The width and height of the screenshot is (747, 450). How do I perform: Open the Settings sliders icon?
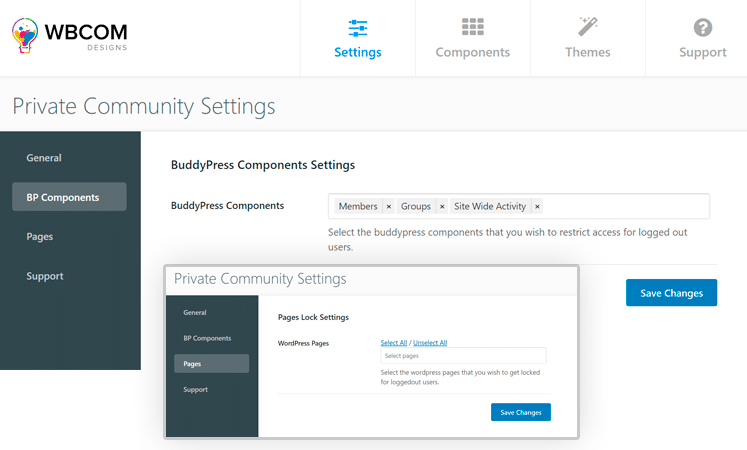[358, 27]
